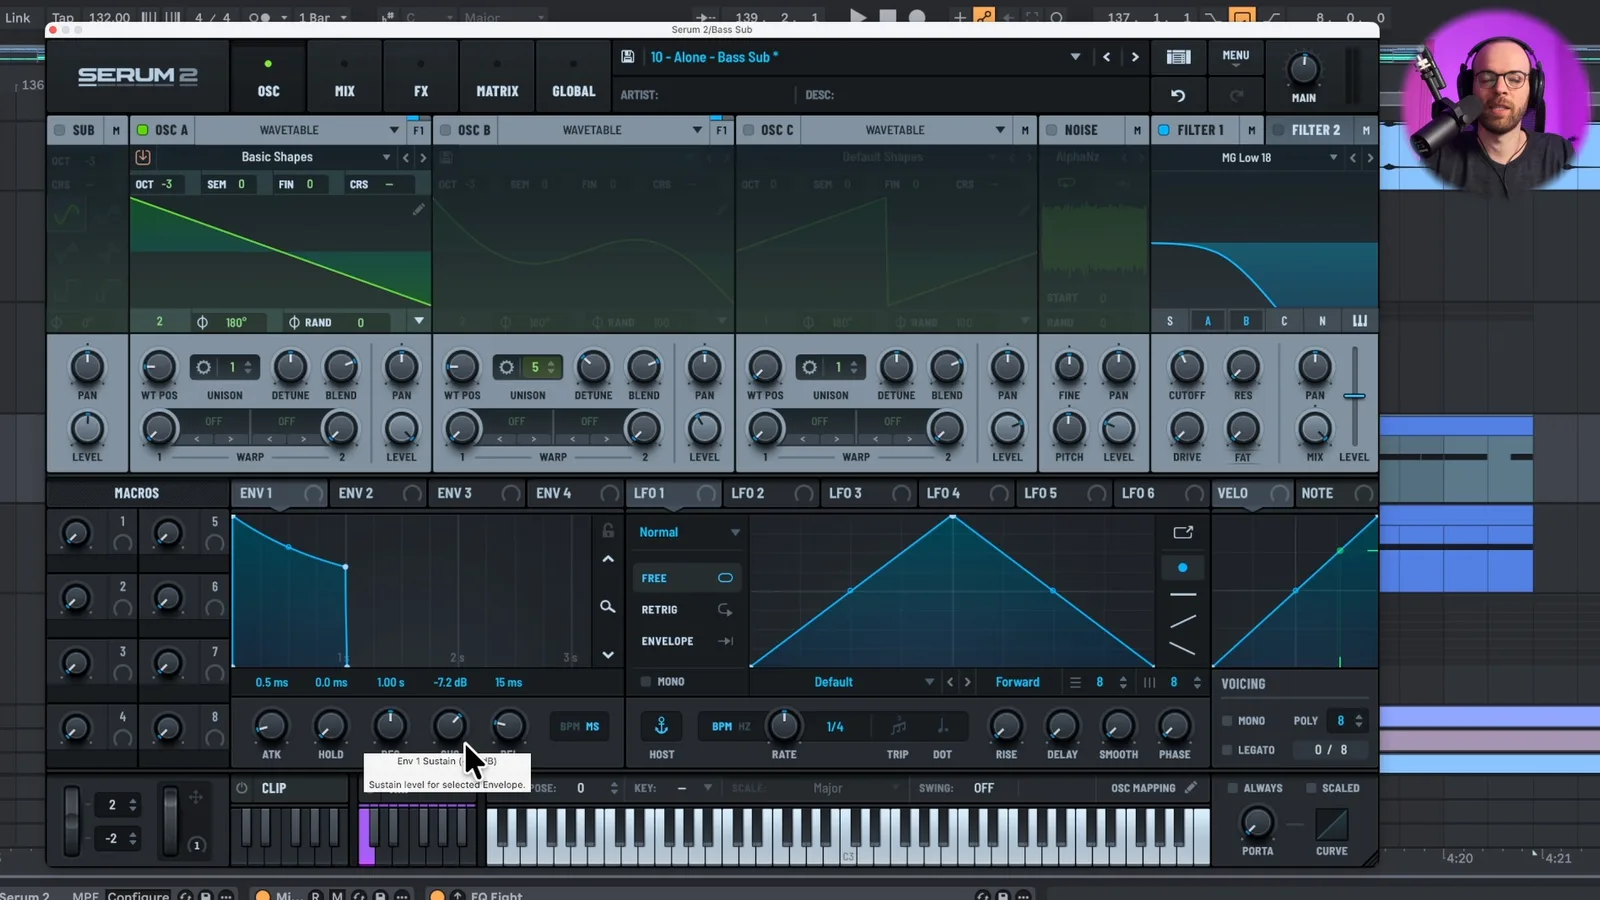Viewport: 1600px width, 900px height.
Task: Enable the NOISE oscillator
Action: (1051, 130)
